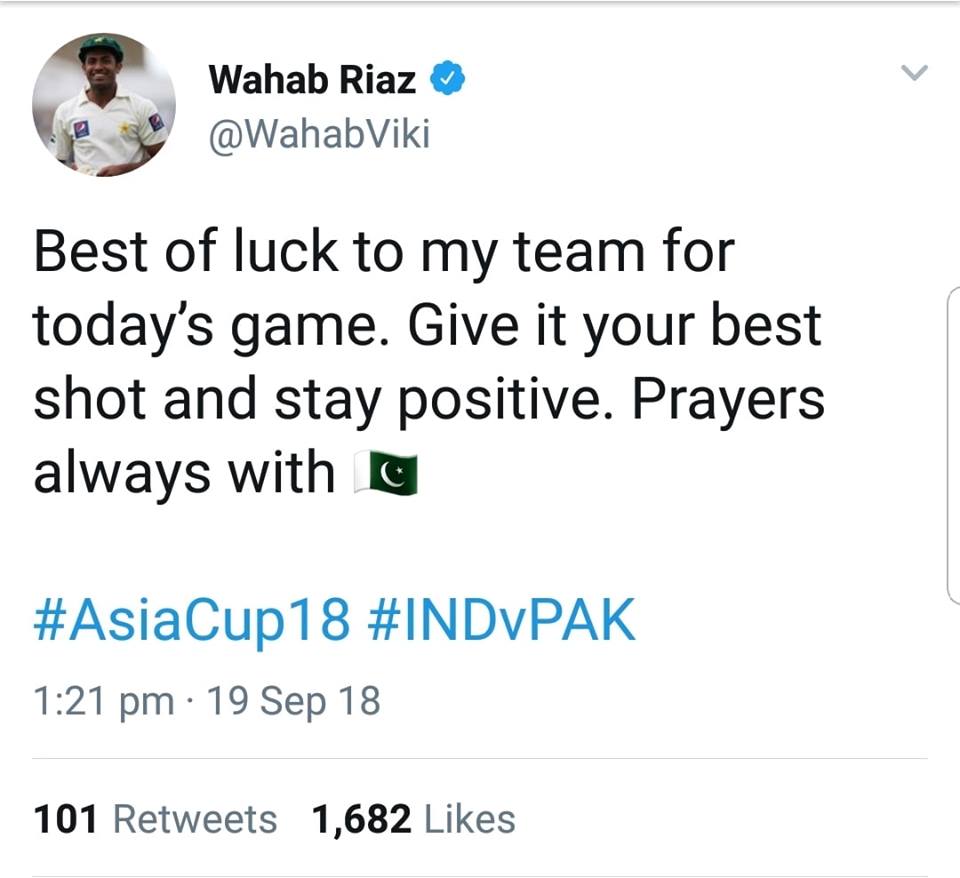View the Retweets label

(x=195, y=819)
